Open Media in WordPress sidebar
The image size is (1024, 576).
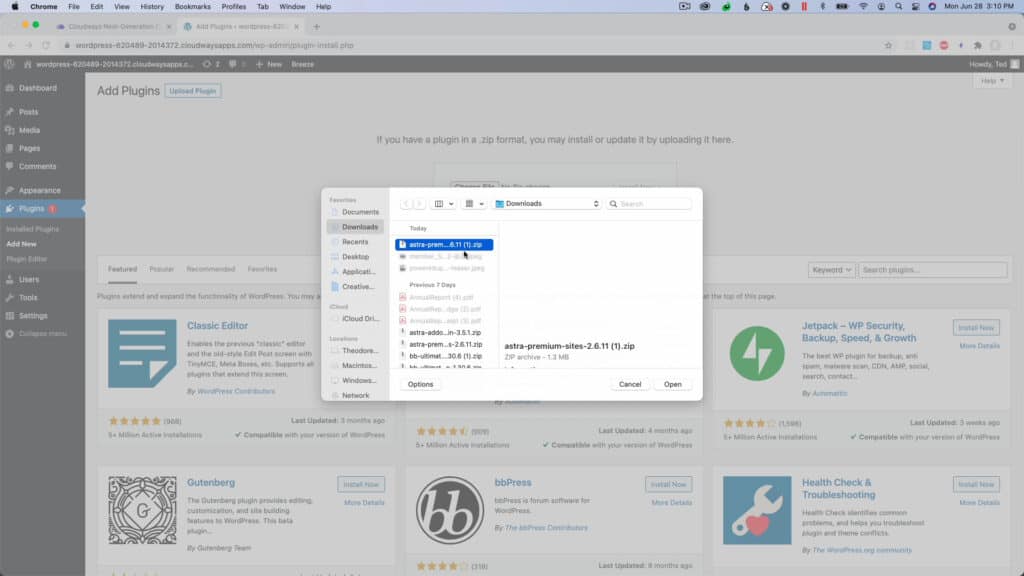point(29,131)
